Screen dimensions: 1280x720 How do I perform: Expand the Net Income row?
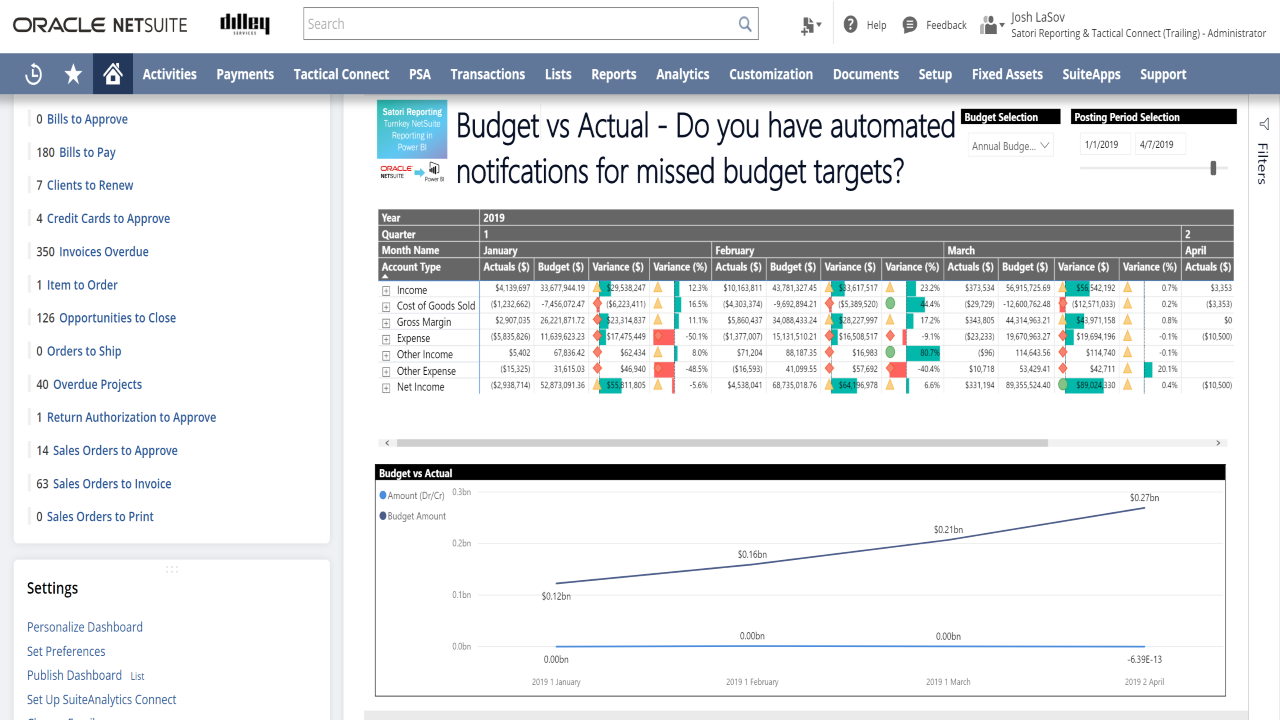pos(386,387)
